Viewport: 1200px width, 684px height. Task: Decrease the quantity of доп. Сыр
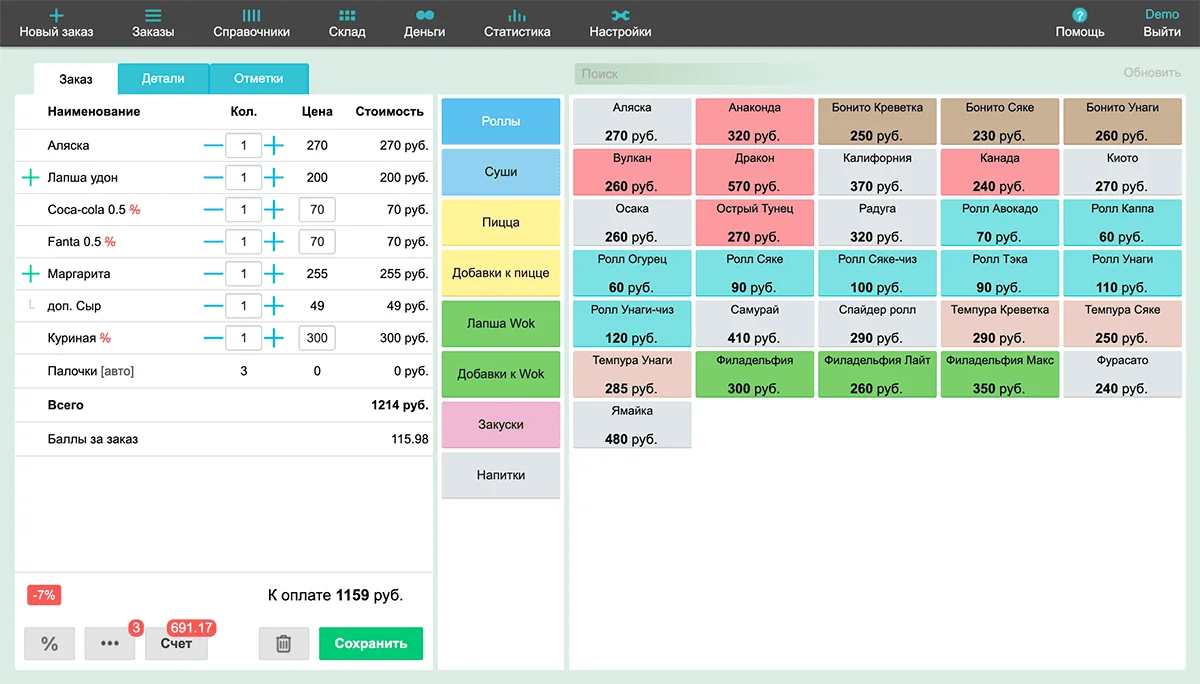tap(213, 306)
